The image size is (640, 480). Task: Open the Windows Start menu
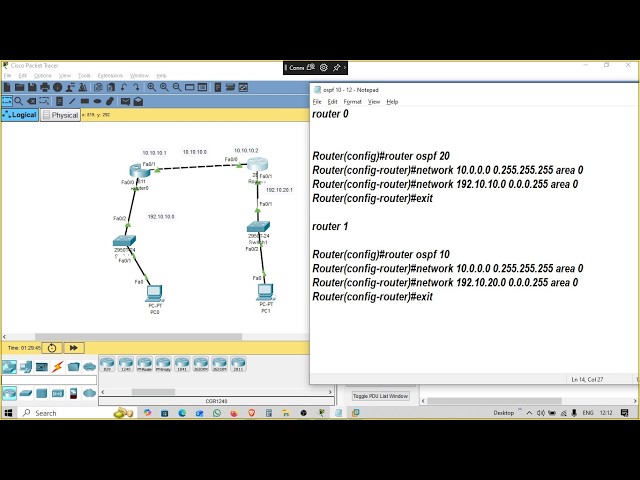click(x=8, y=413)
